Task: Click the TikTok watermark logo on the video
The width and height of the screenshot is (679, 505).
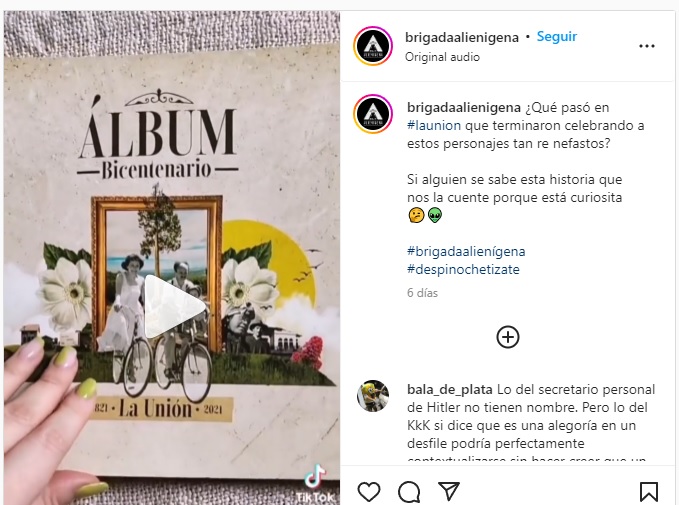Action: [315, 483]
